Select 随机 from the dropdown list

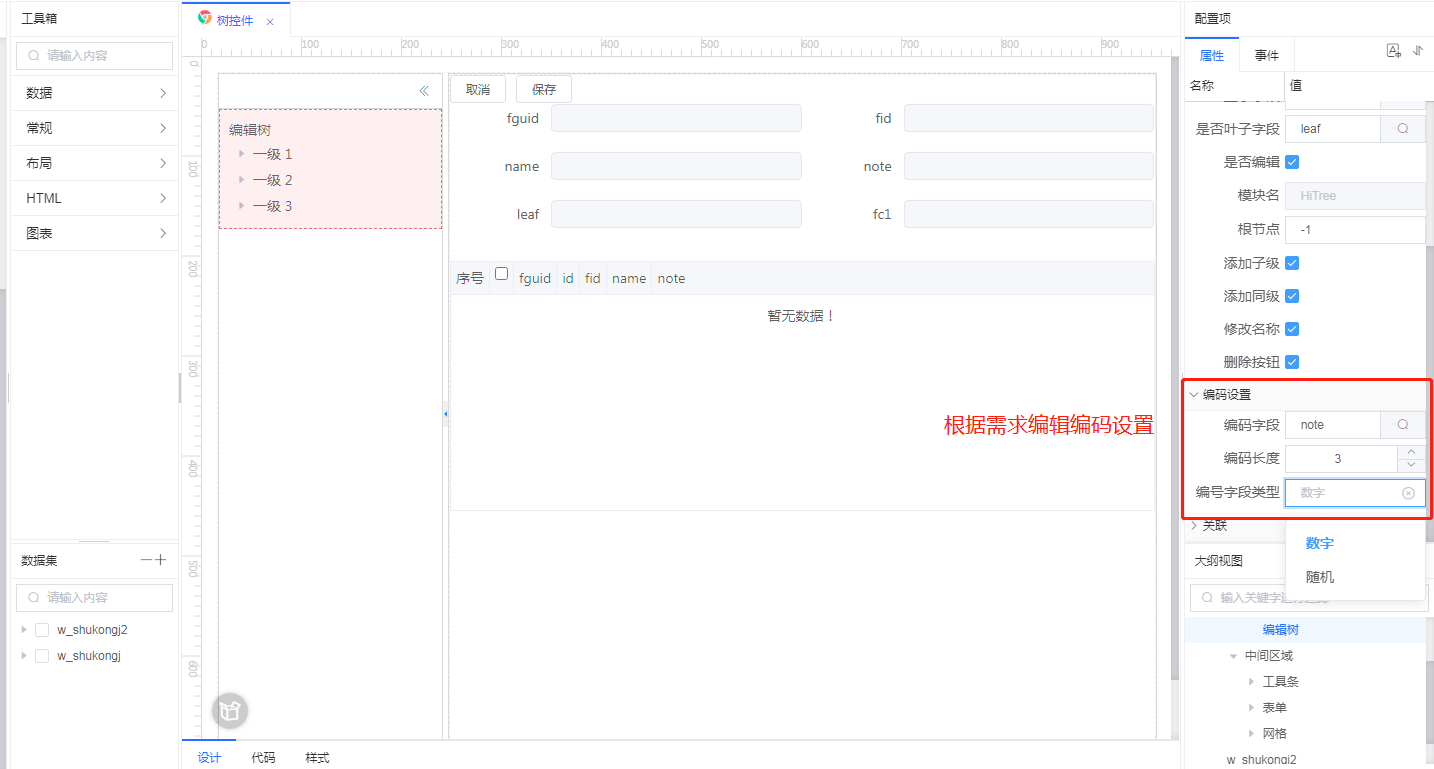coord(1320,577)
